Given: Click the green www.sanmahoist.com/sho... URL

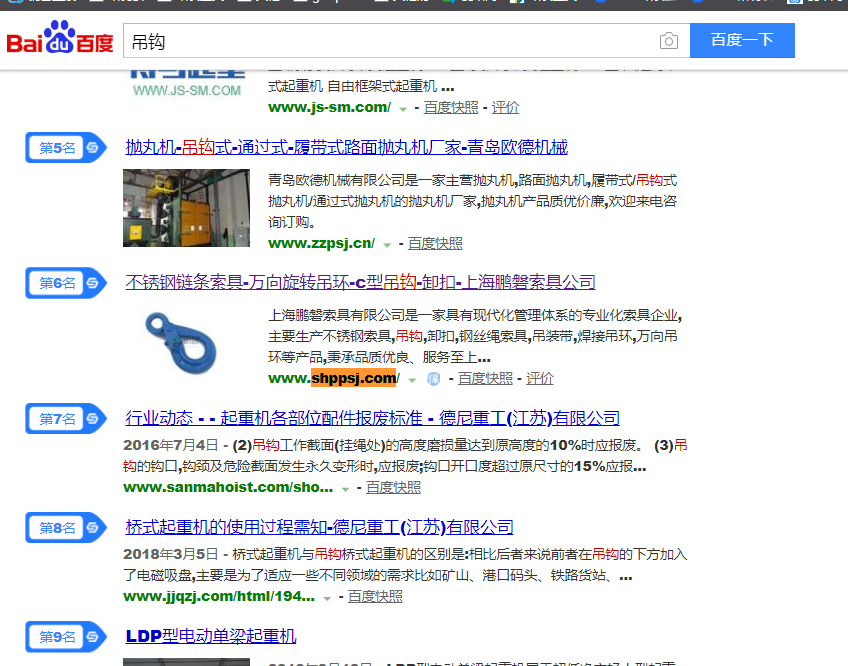Looking at the screenshot, I should (228, 487).
